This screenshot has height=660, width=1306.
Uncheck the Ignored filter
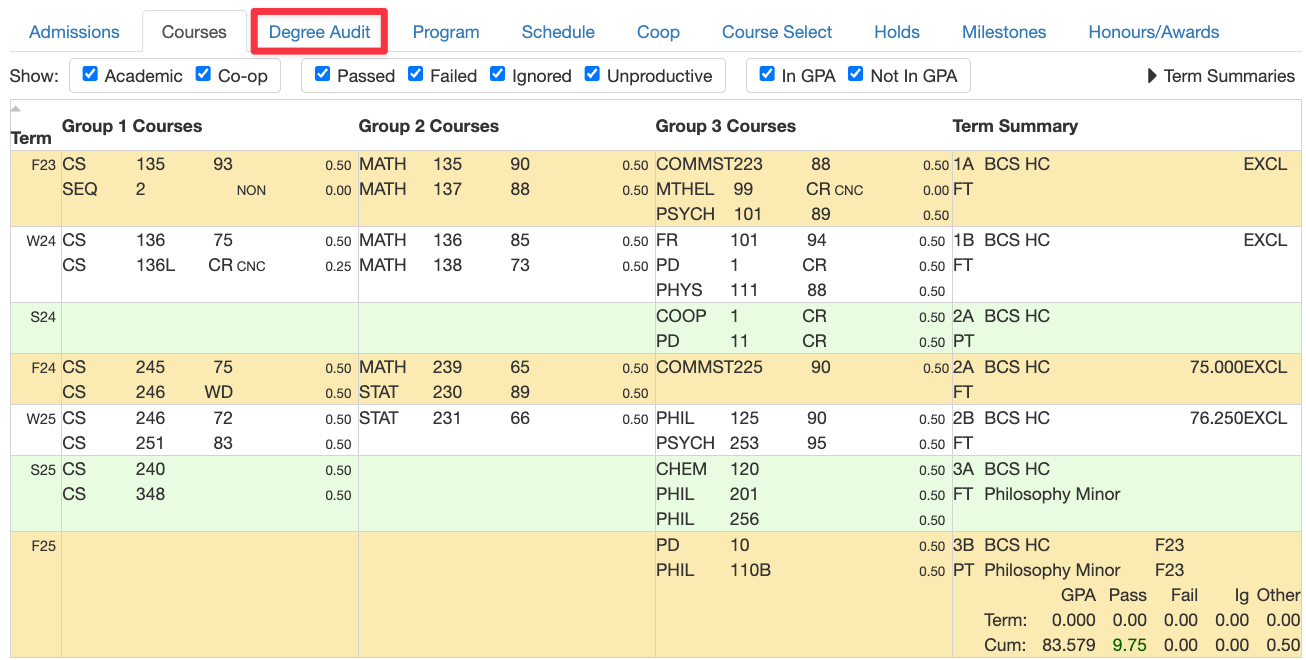click(x=497, y=75)
